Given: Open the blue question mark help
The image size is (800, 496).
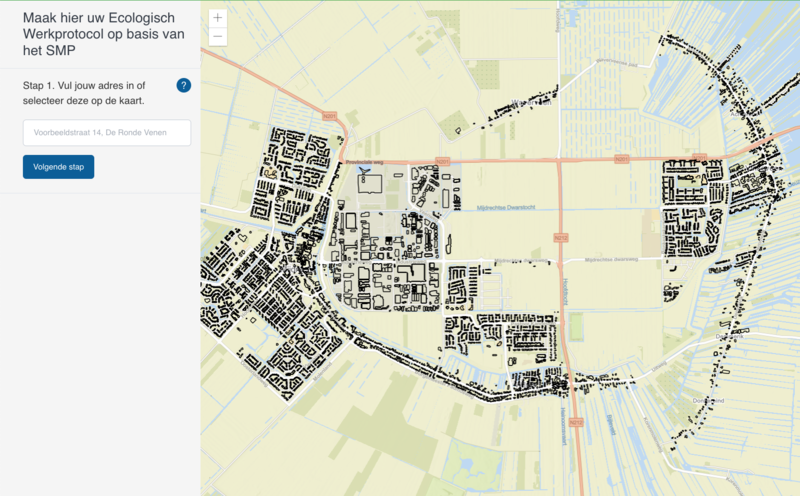Looking at the screenshot, I should [183, 85].
